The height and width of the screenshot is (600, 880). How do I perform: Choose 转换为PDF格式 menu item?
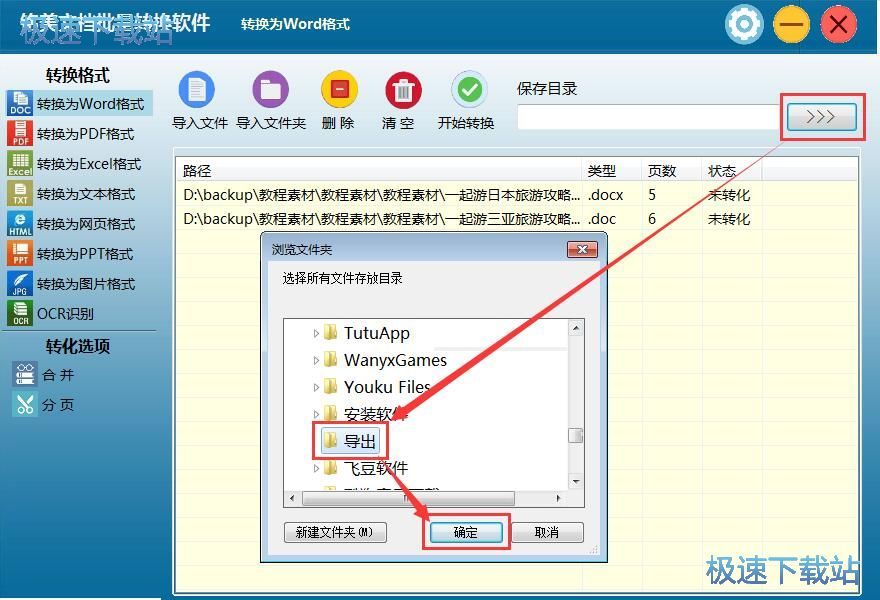pyautogui.click(x=85, y=134)
